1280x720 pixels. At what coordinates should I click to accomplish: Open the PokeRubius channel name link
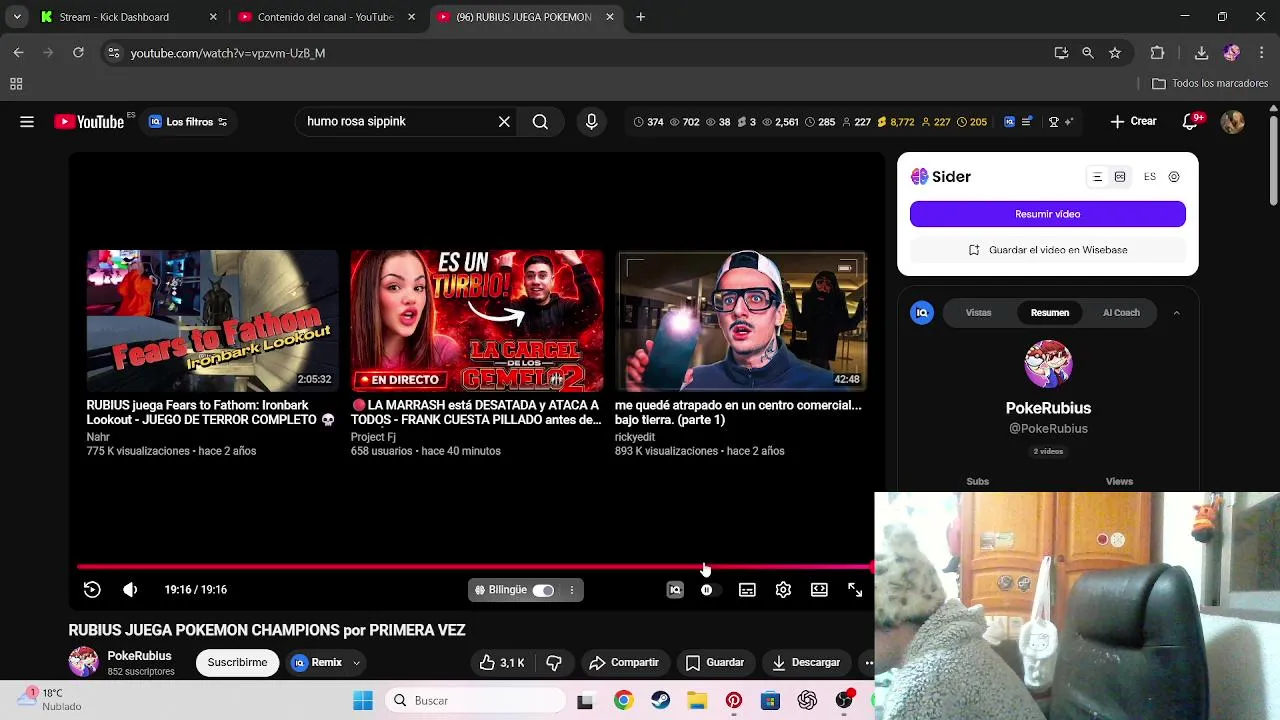point(139,656)
